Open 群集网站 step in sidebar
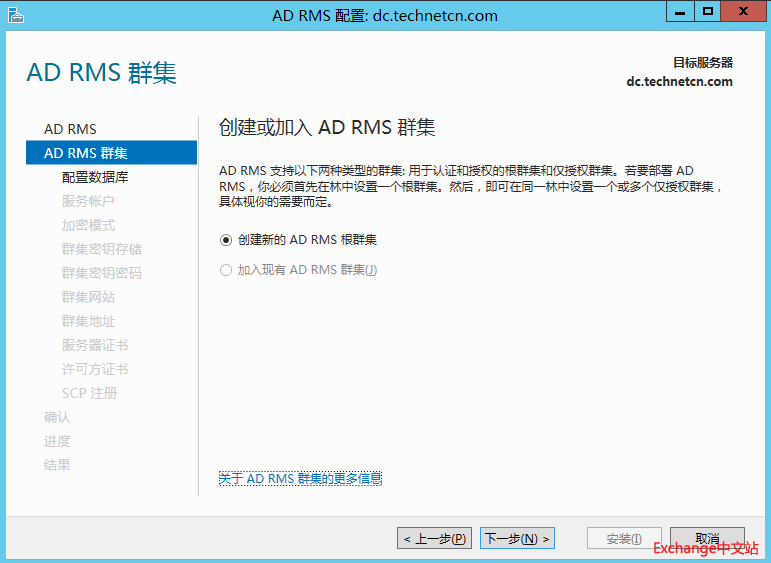Viewport: 771px width, 563px height. [x=88, y=297]
